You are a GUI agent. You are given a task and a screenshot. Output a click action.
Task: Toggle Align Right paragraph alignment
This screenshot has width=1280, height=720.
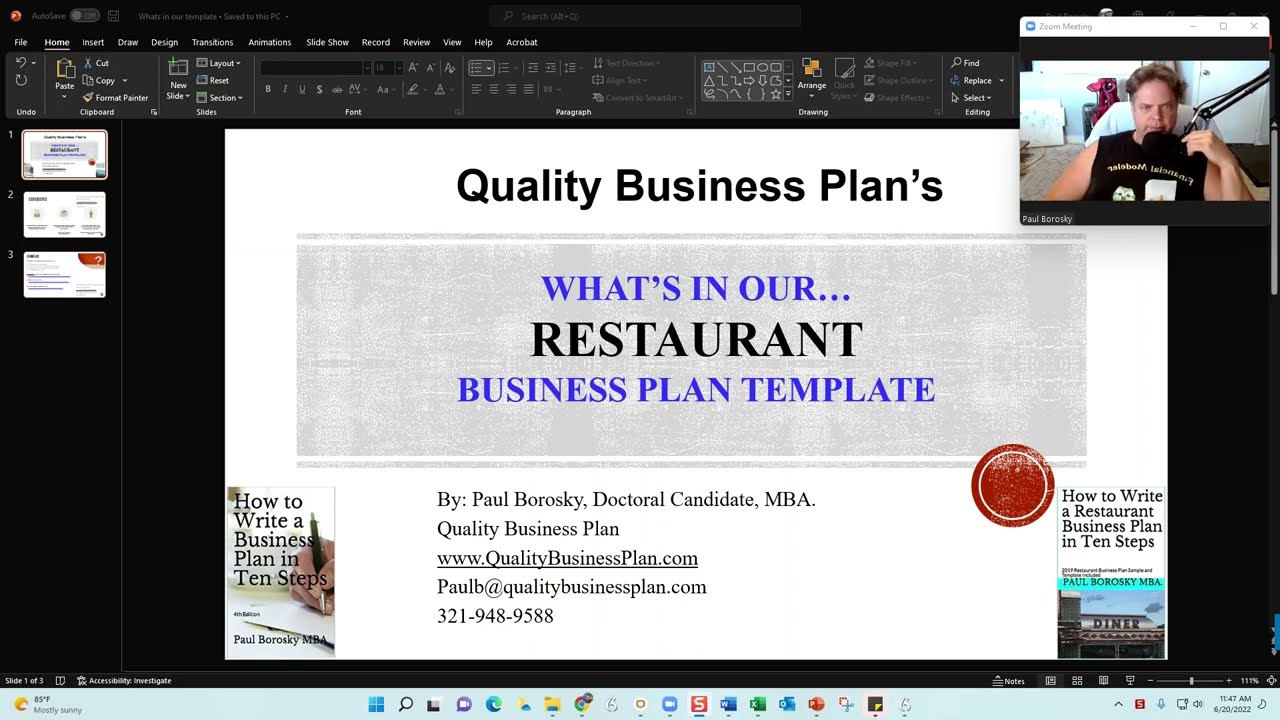(x=511, y=89)
